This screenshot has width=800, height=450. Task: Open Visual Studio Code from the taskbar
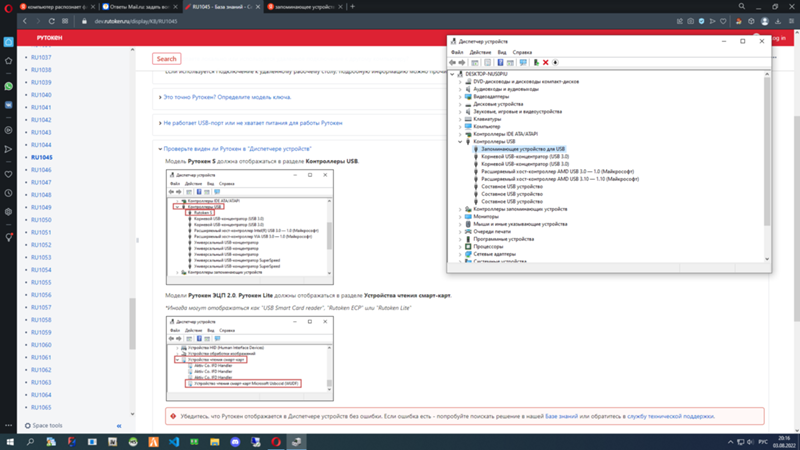pyautogui.click(x=174, y=442)
